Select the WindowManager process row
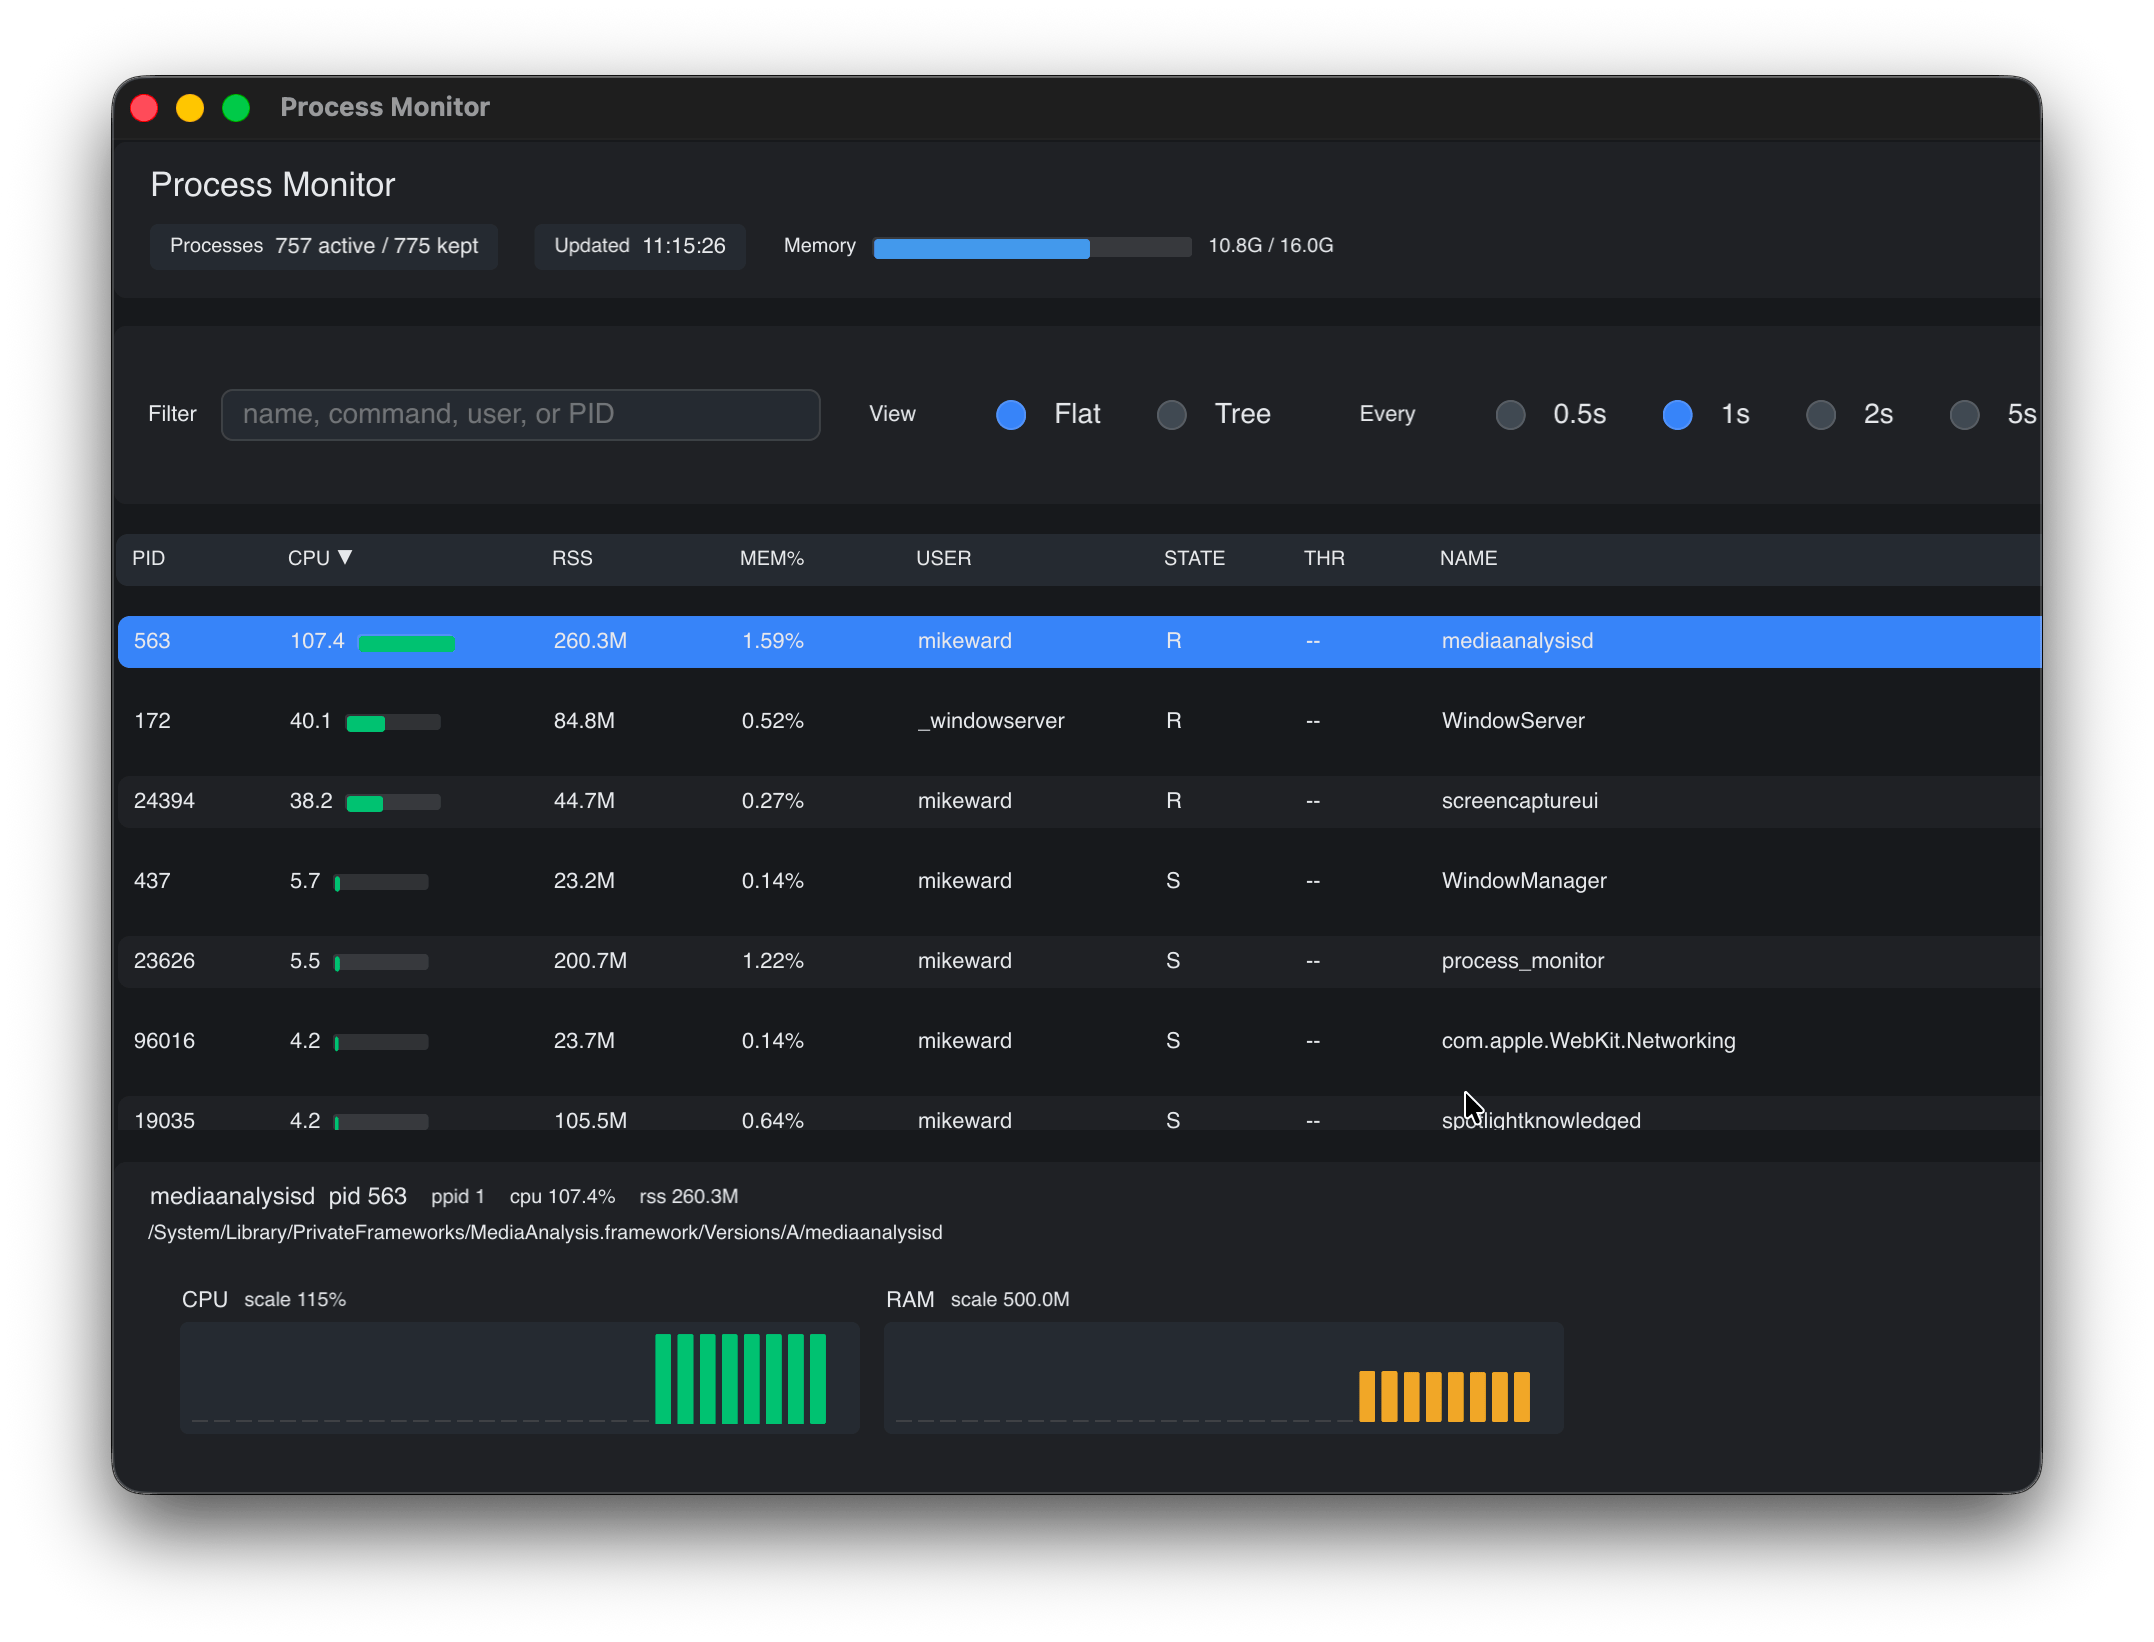This screenshot has width=2154, height=1642. tap(1079, 881)
